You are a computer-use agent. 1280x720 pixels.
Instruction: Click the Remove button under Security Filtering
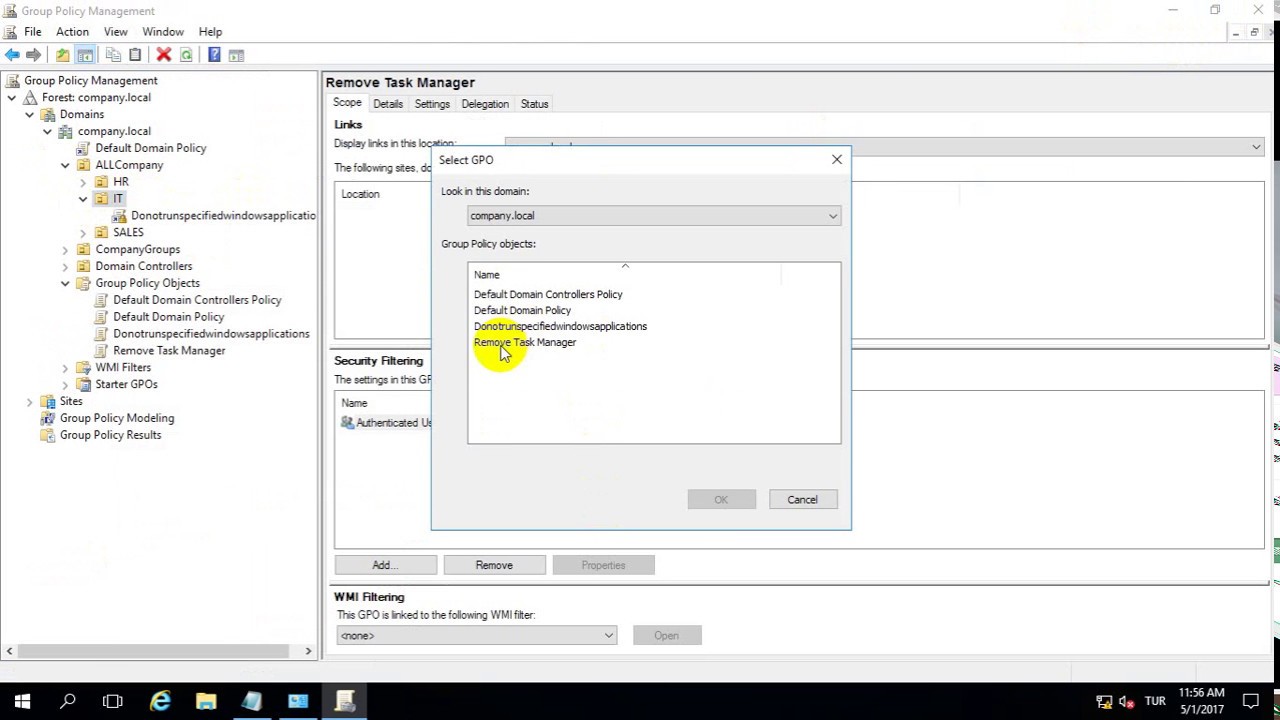coord(494,565)
